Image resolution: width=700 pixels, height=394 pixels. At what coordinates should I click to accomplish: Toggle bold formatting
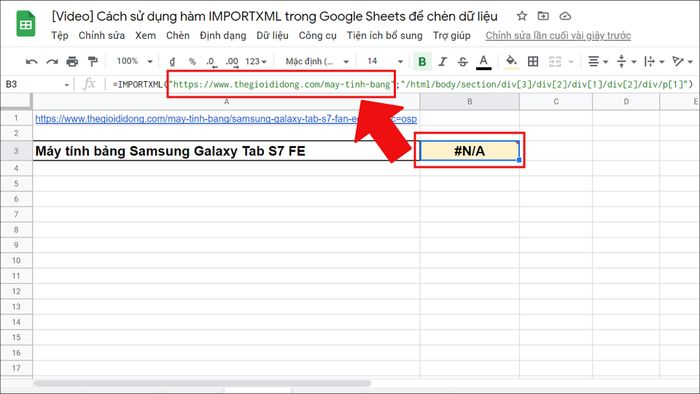(422, 62)
